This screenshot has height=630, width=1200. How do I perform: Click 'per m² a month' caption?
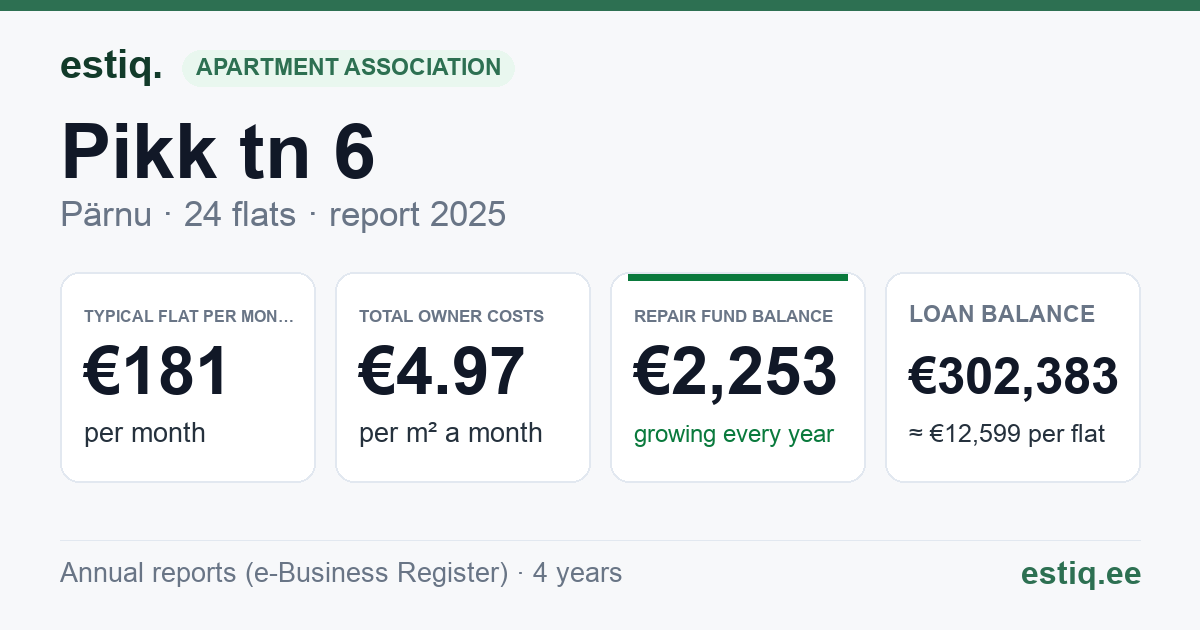tap(451, 433)
